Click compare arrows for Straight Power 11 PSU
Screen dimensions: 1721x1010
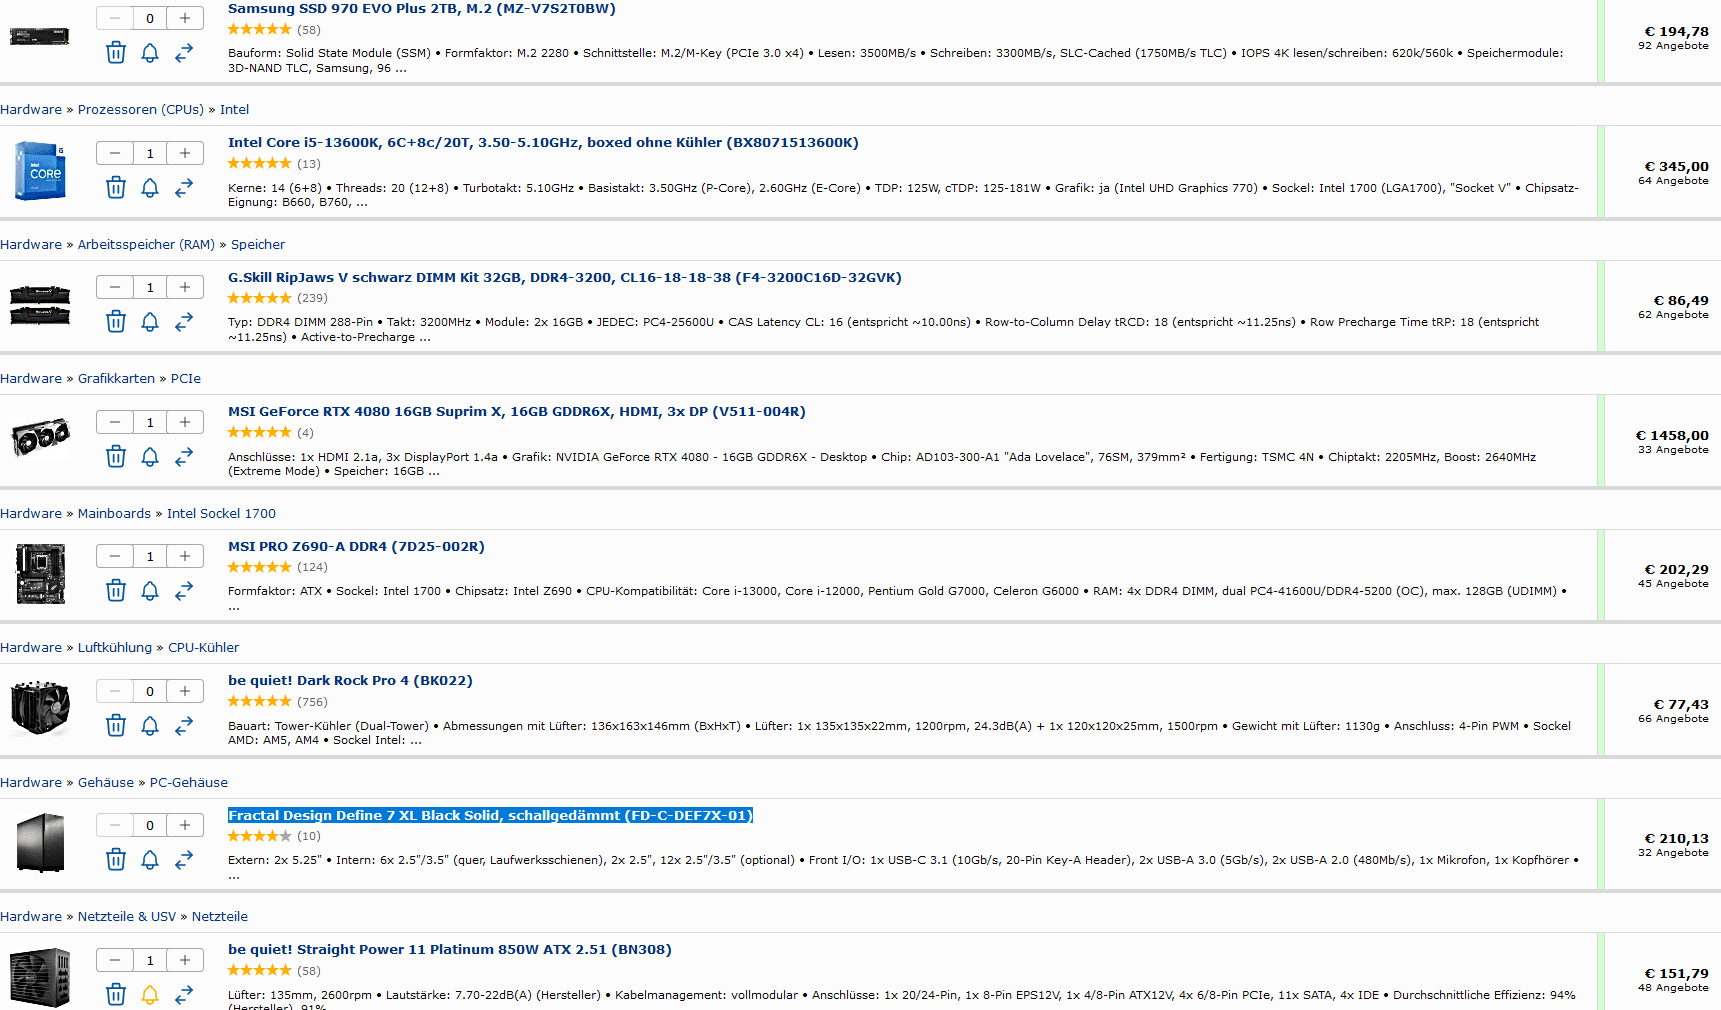[184, 994]
